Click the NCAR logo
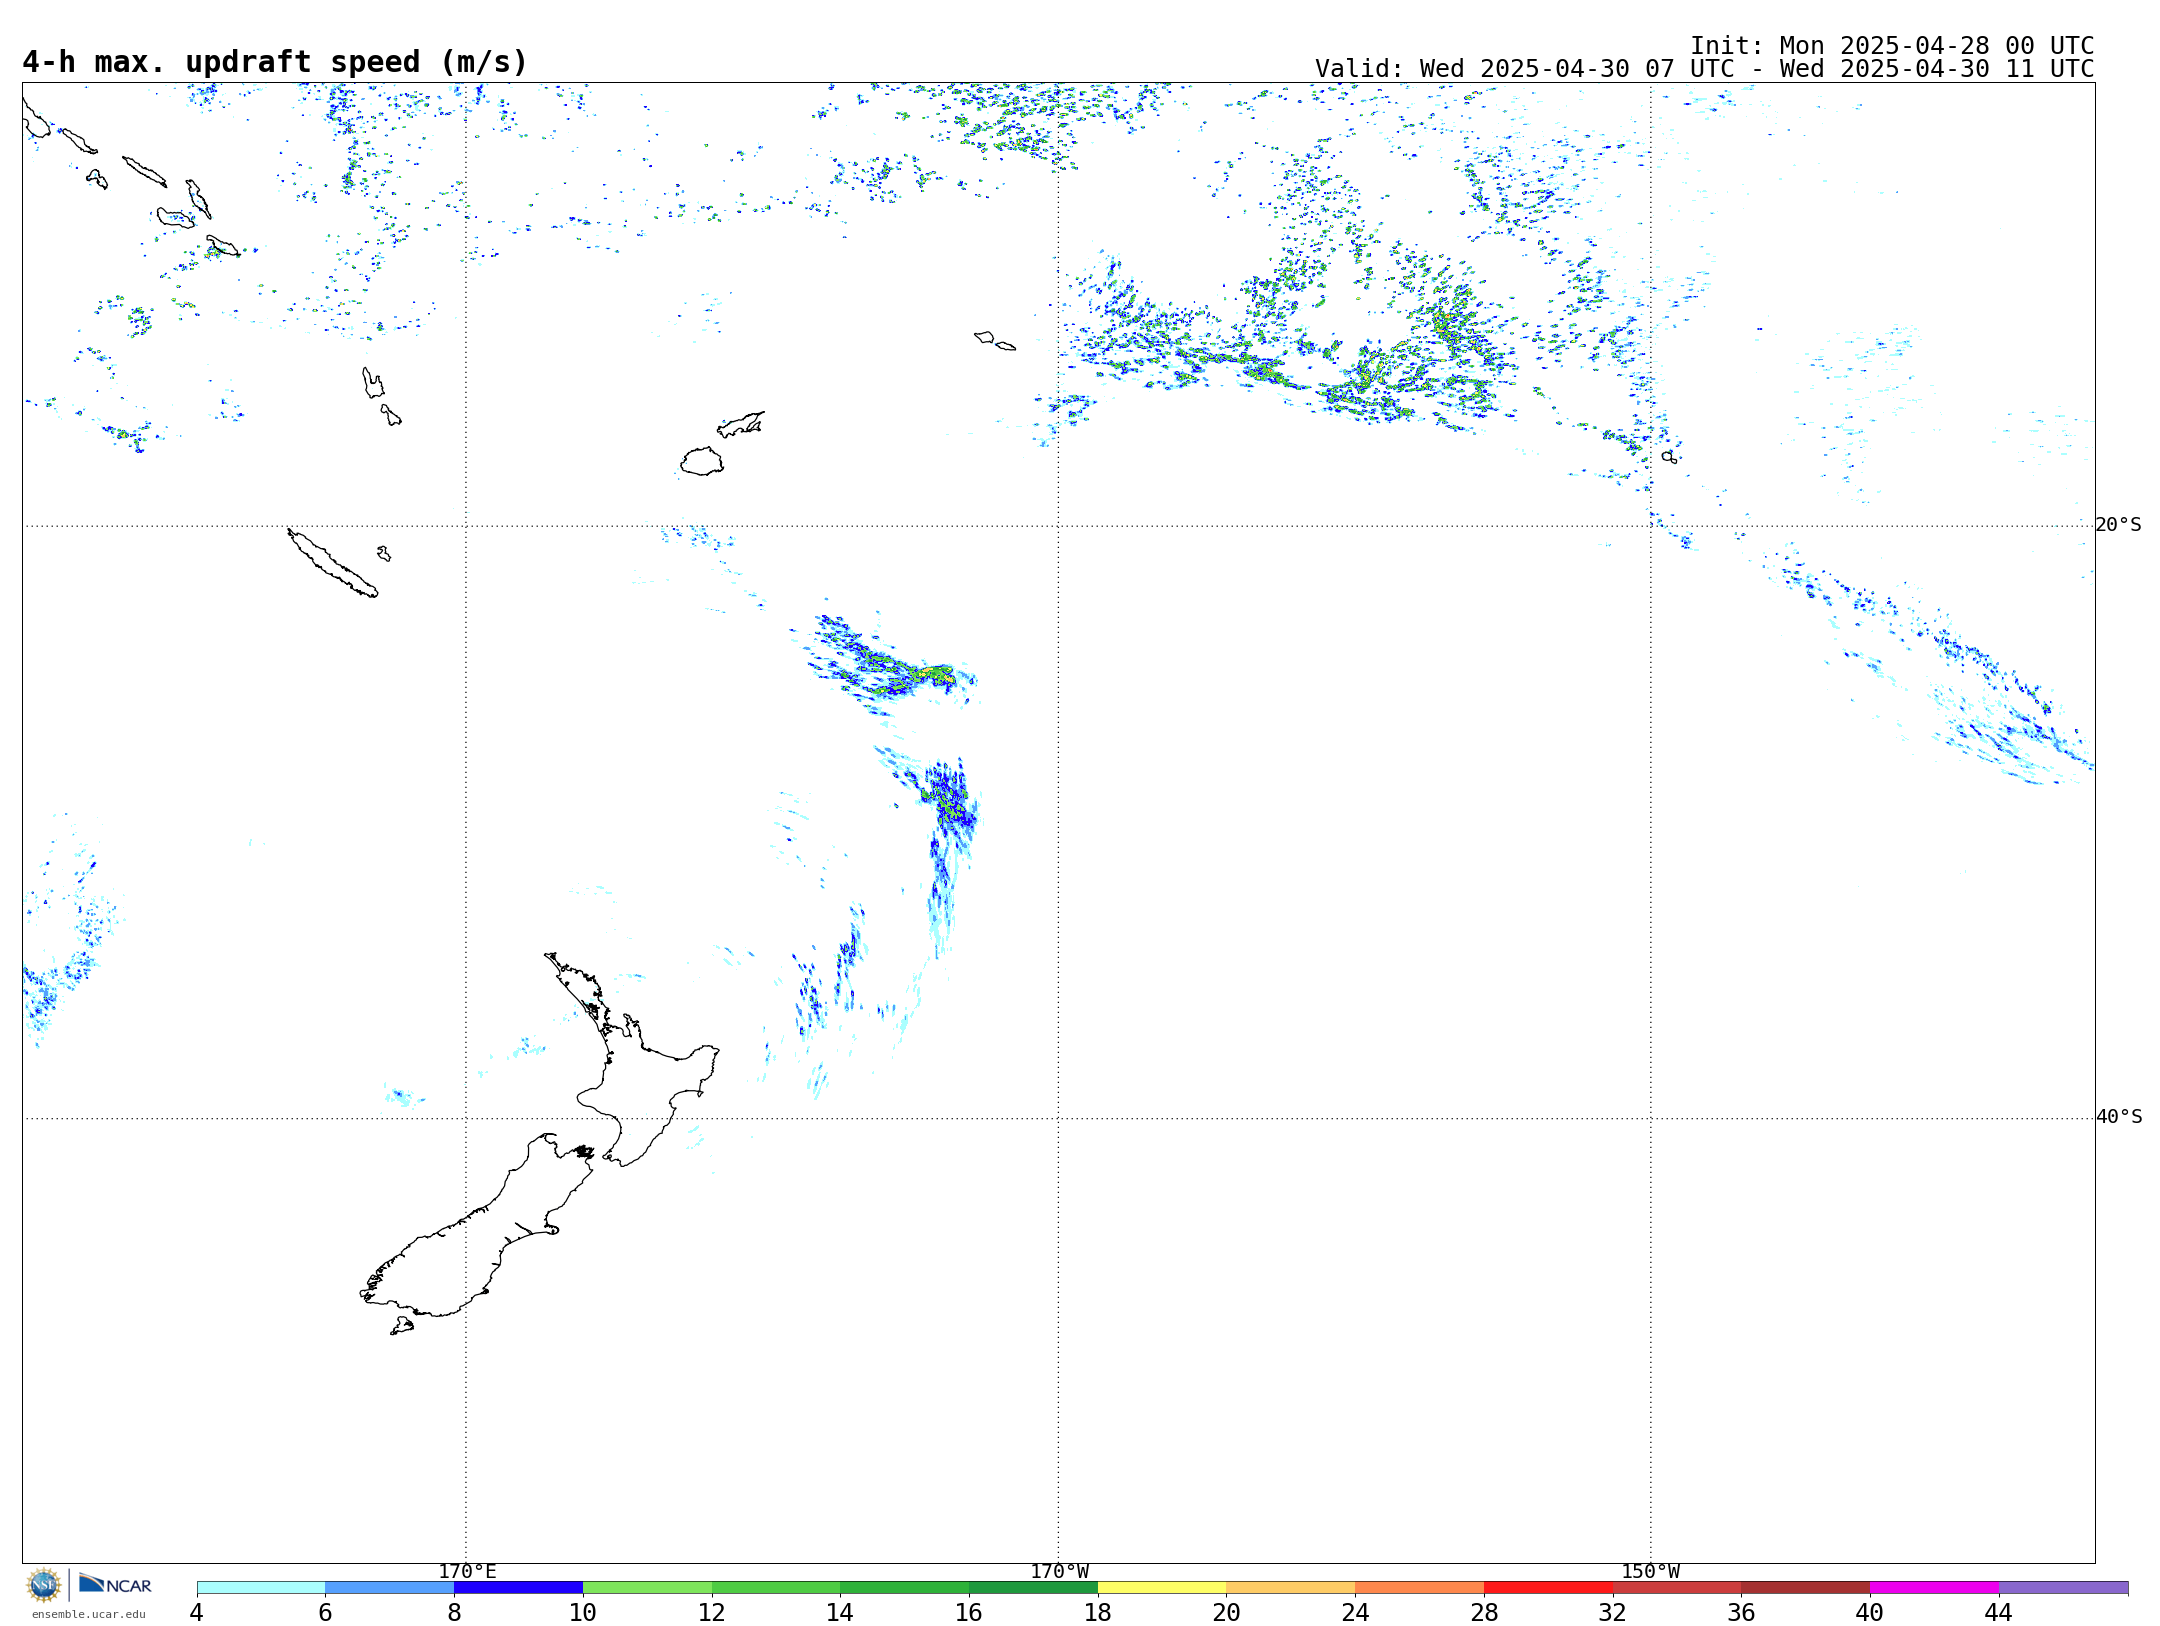 (115, 1584)
